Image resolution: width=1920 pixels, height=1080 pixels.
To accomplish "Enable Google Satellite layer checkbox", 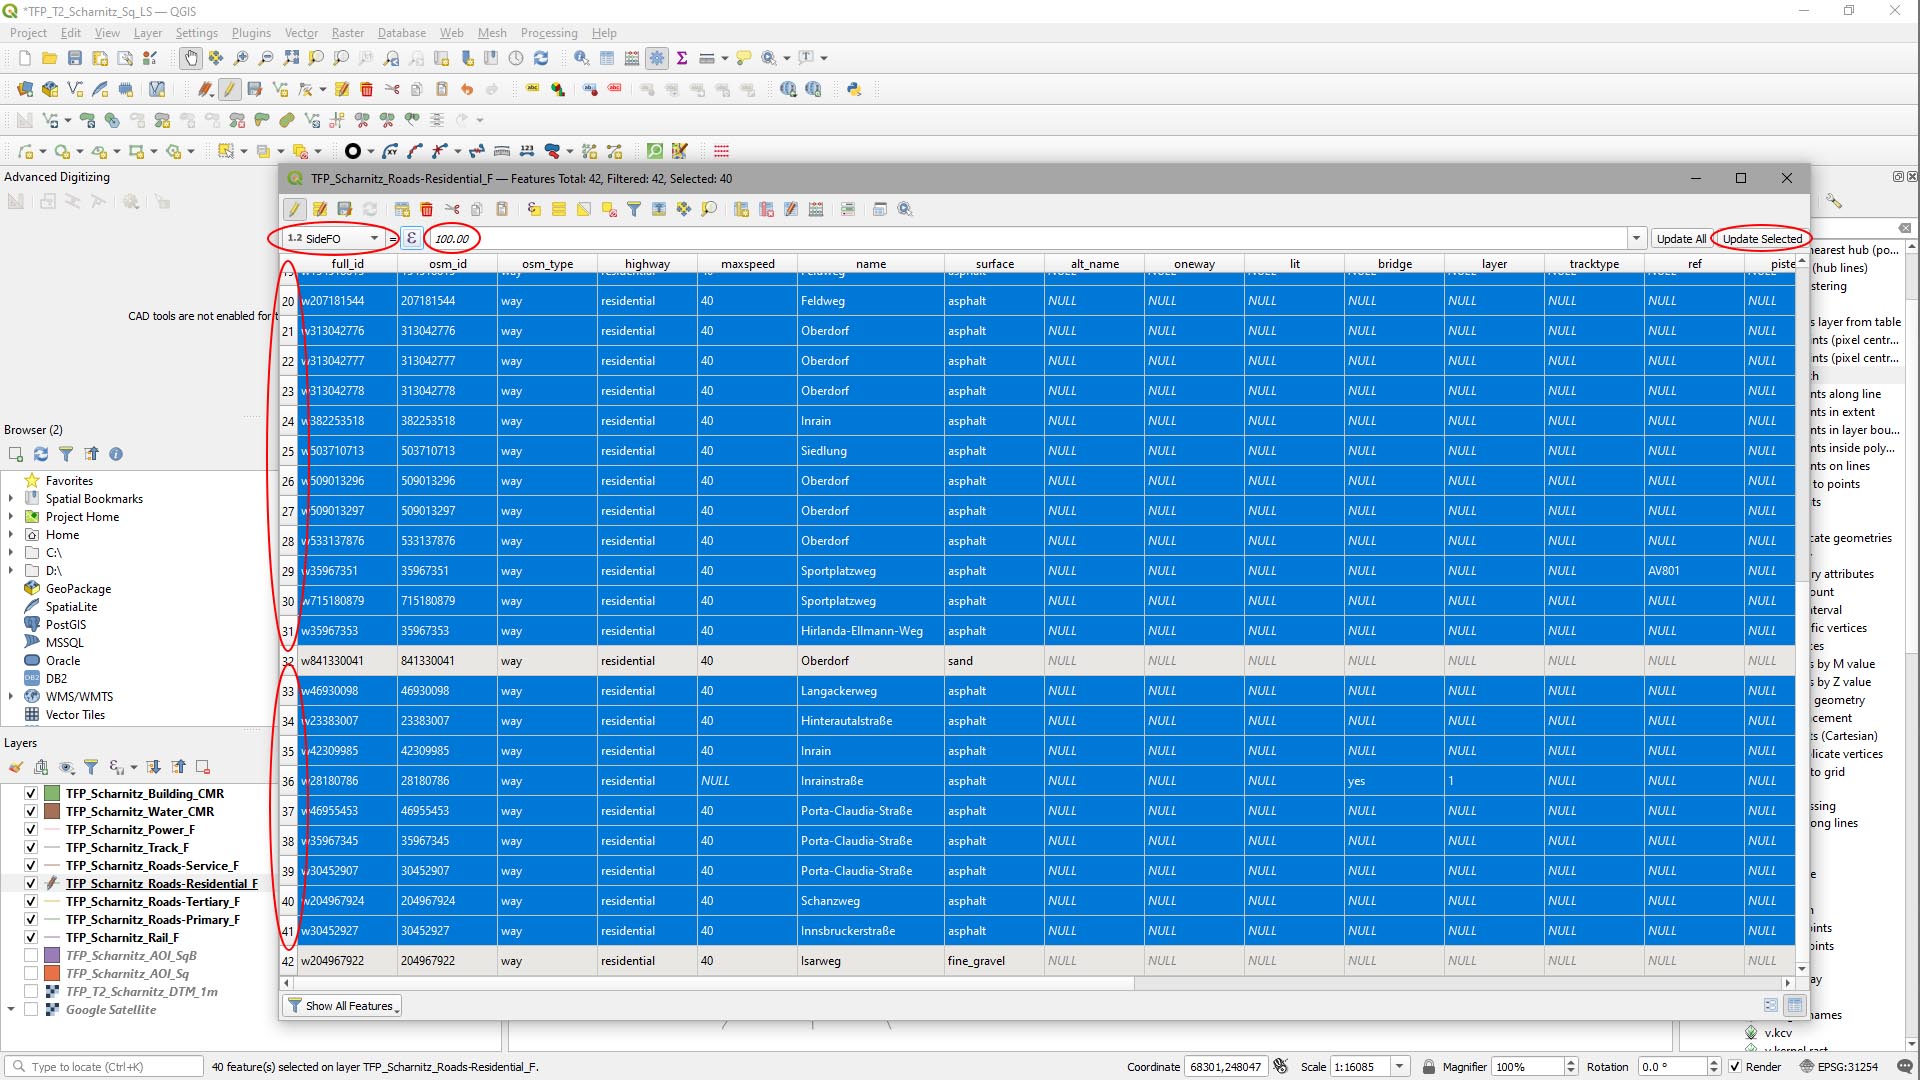I will [31, 1010].
